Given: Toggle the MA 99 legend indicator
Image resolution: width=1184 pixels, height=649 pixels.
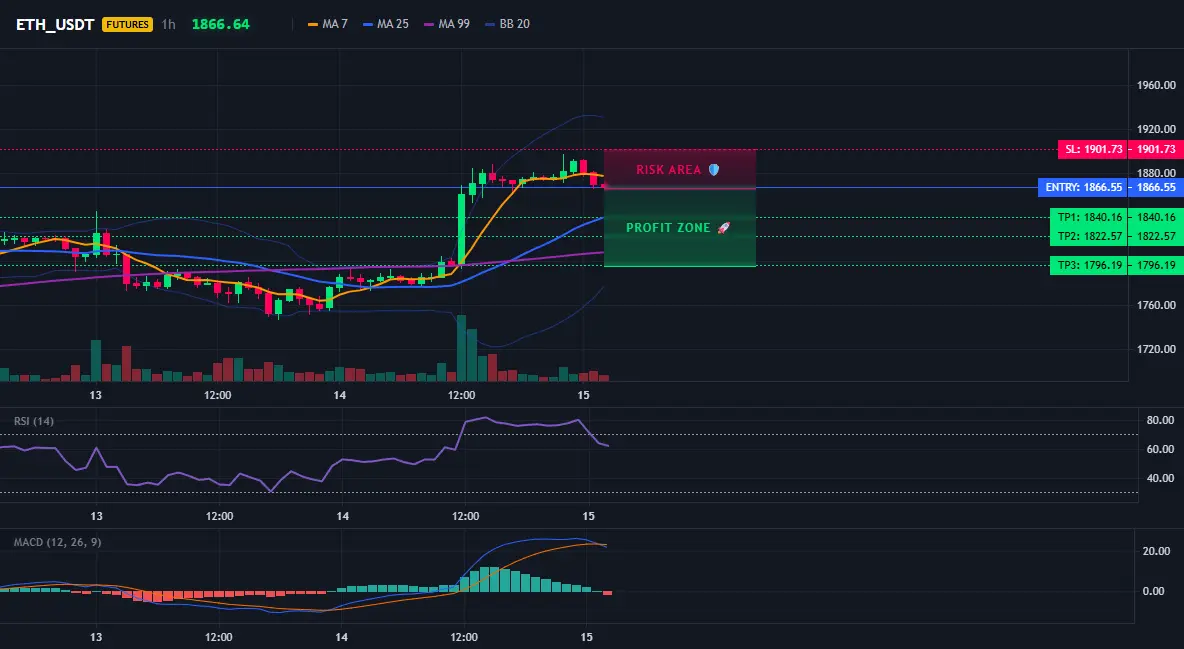Looking at the screenshot, I should (447, 24).
